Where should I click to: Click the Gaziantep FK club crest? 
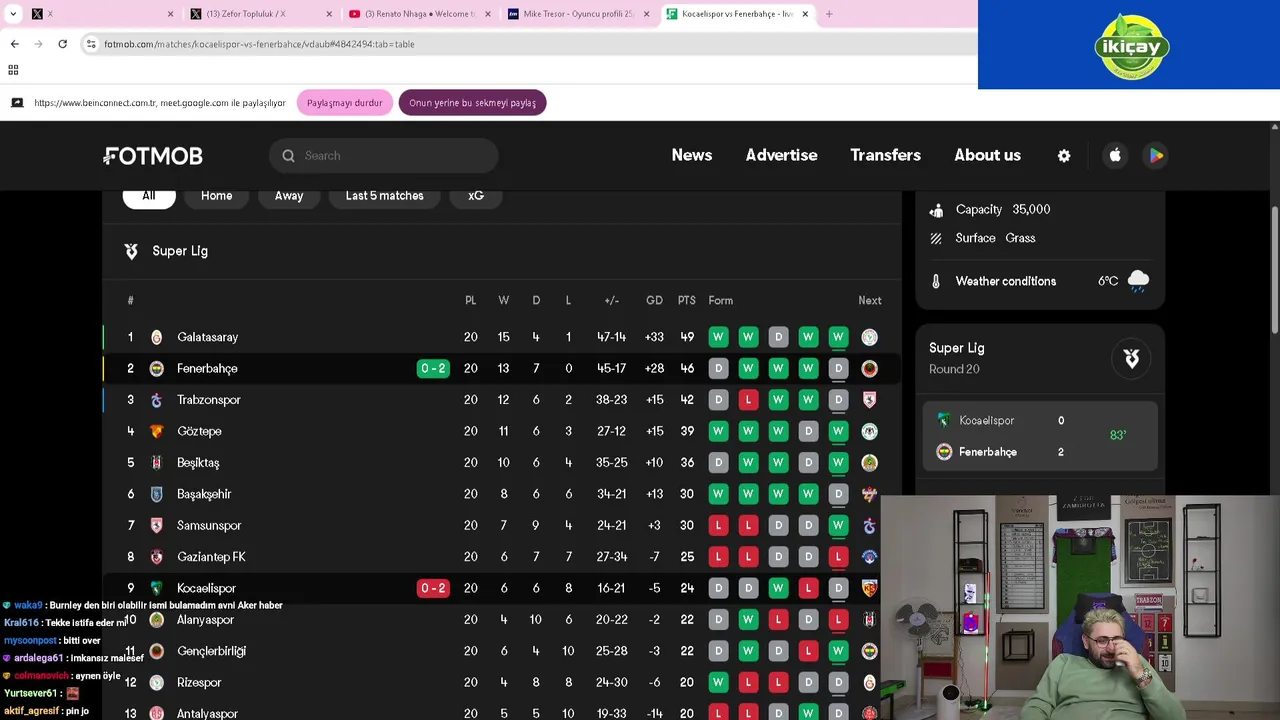(156, 557)
